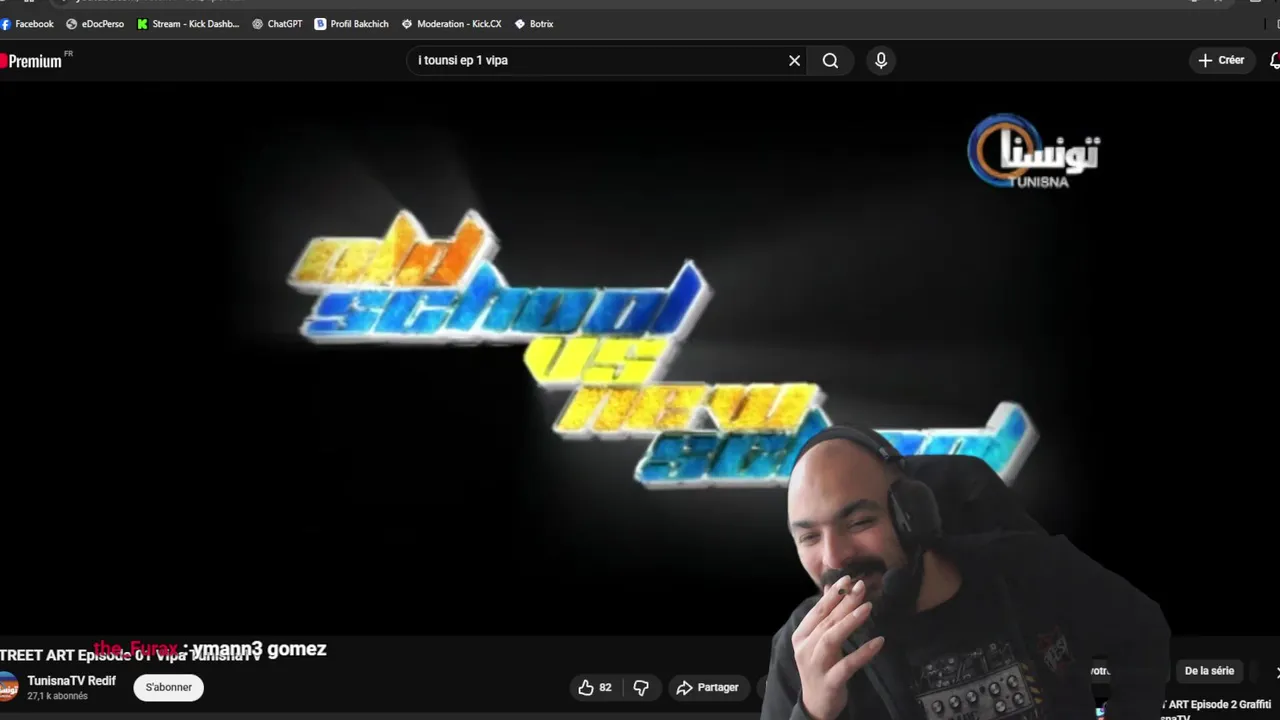Open the notifications bell
This screenshot has width=1280, height=720.
[1274, 61]
